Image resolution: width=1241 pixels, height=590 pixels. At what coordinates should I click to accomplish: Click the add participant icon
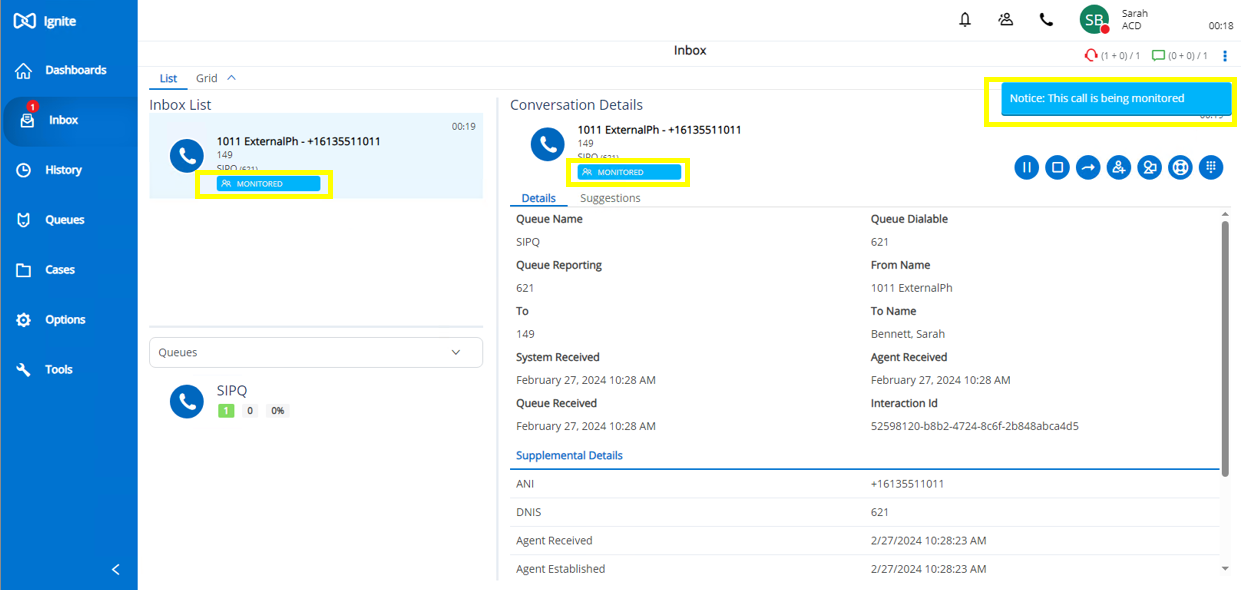(1119, 167)
